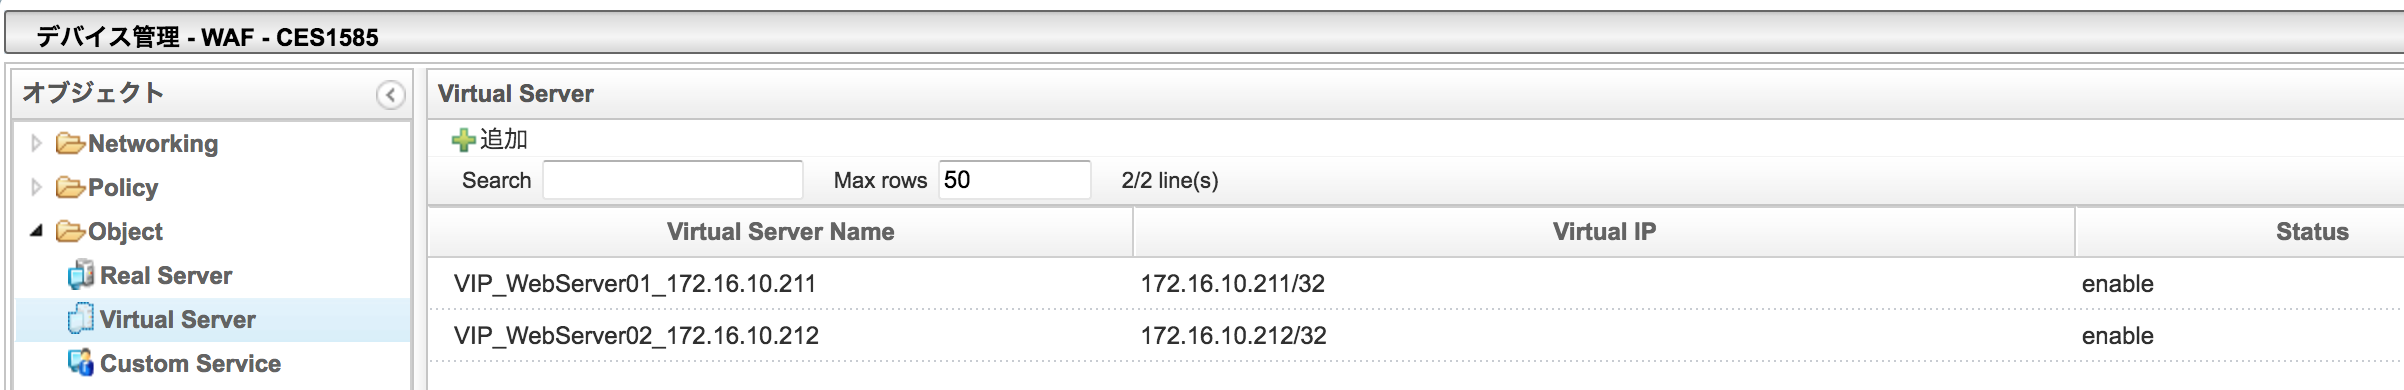Click the green plus add icon

click(463, 140)
